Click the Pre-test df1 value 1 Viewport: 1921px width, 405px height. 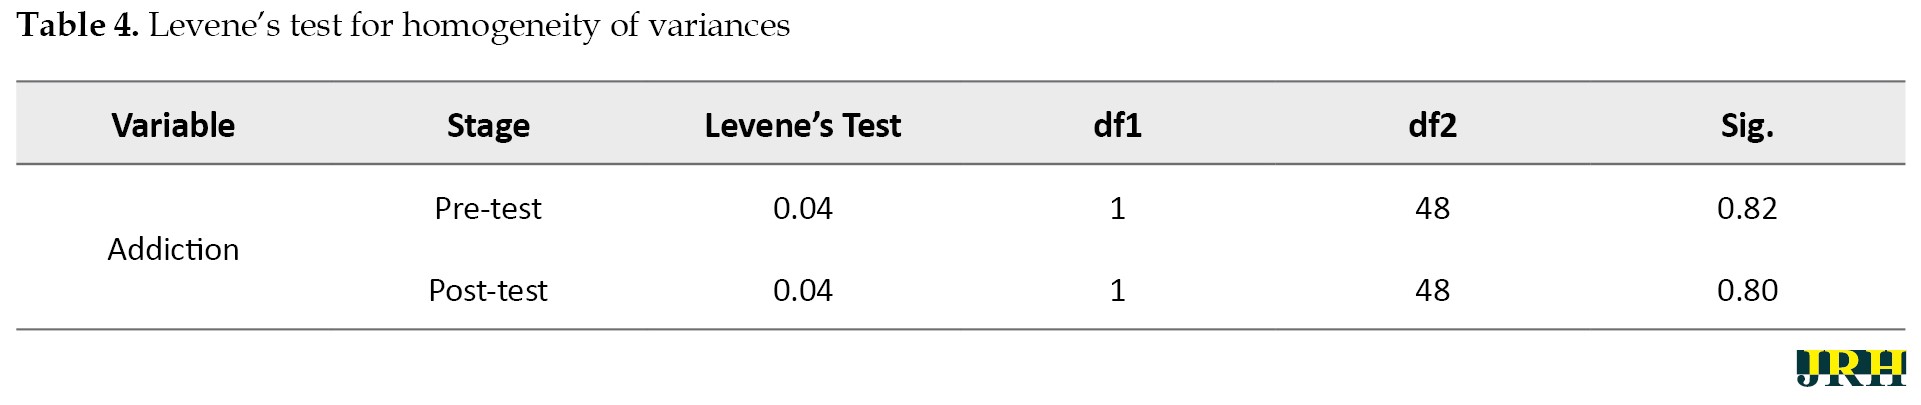(x=1118, y=208)
